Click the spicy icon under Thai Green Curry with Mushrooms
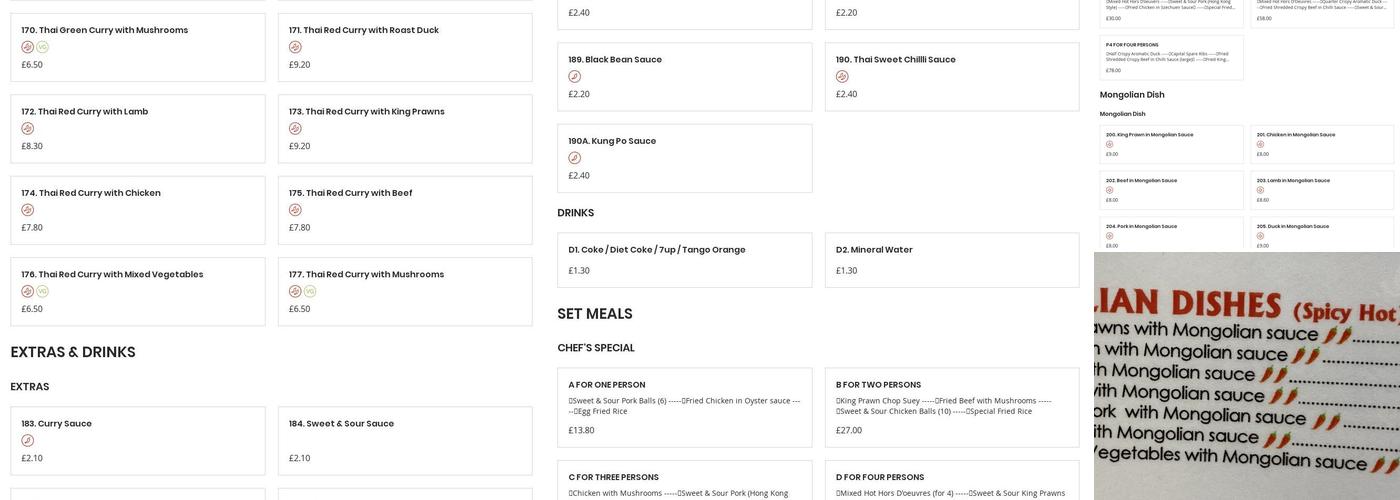 click(x=28, y=47)
